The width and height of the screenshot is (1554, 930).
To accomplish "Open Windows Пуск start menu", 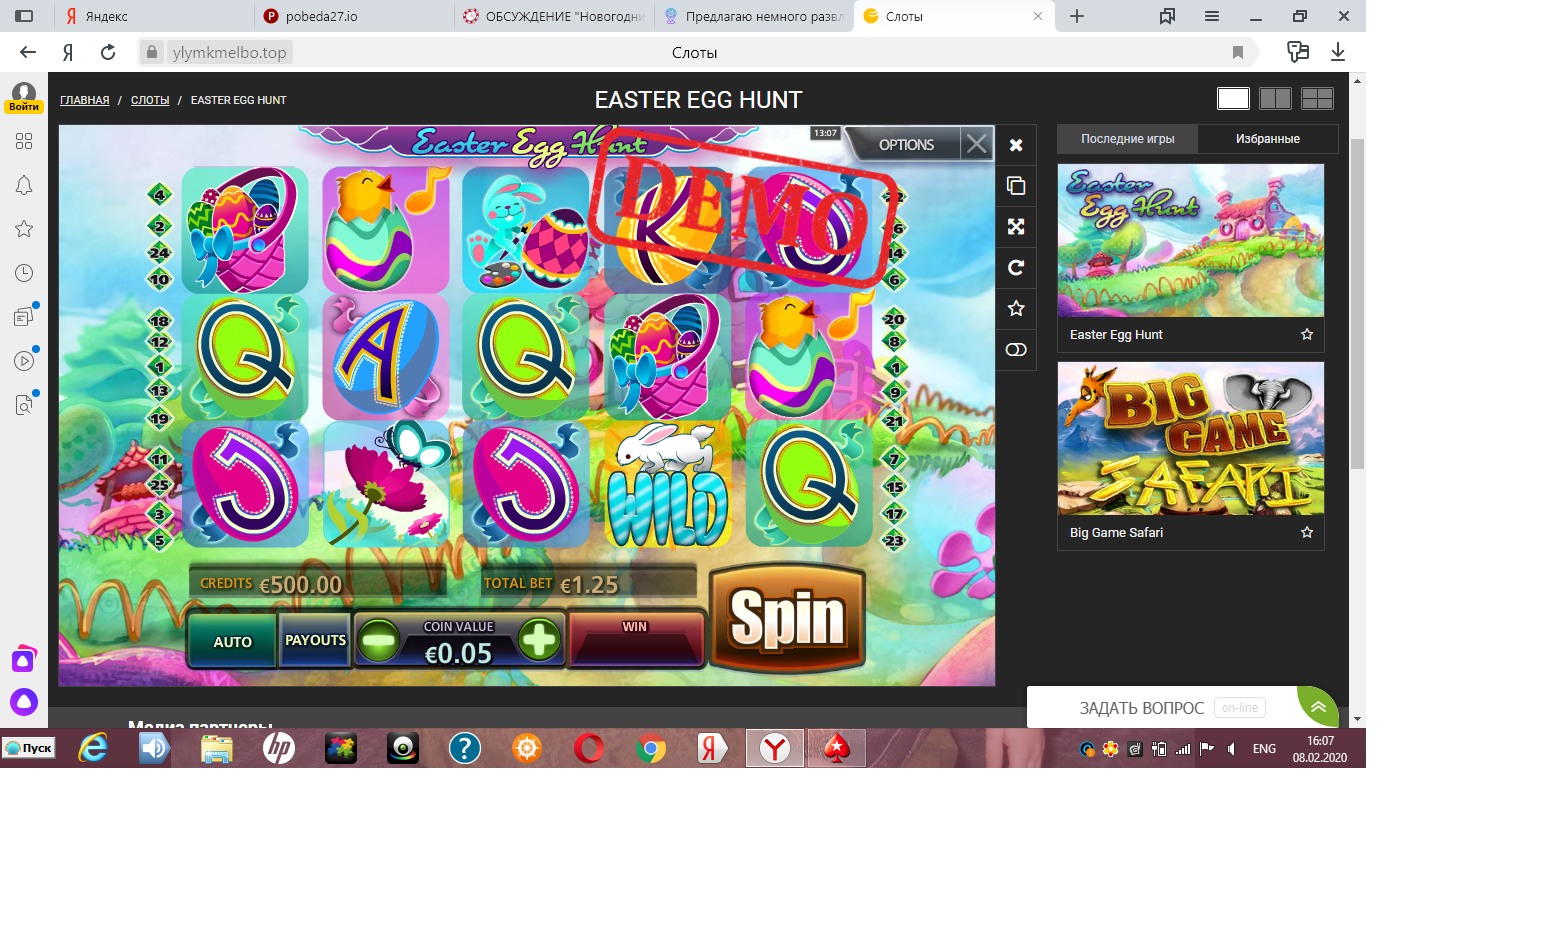I will (28, 748).
